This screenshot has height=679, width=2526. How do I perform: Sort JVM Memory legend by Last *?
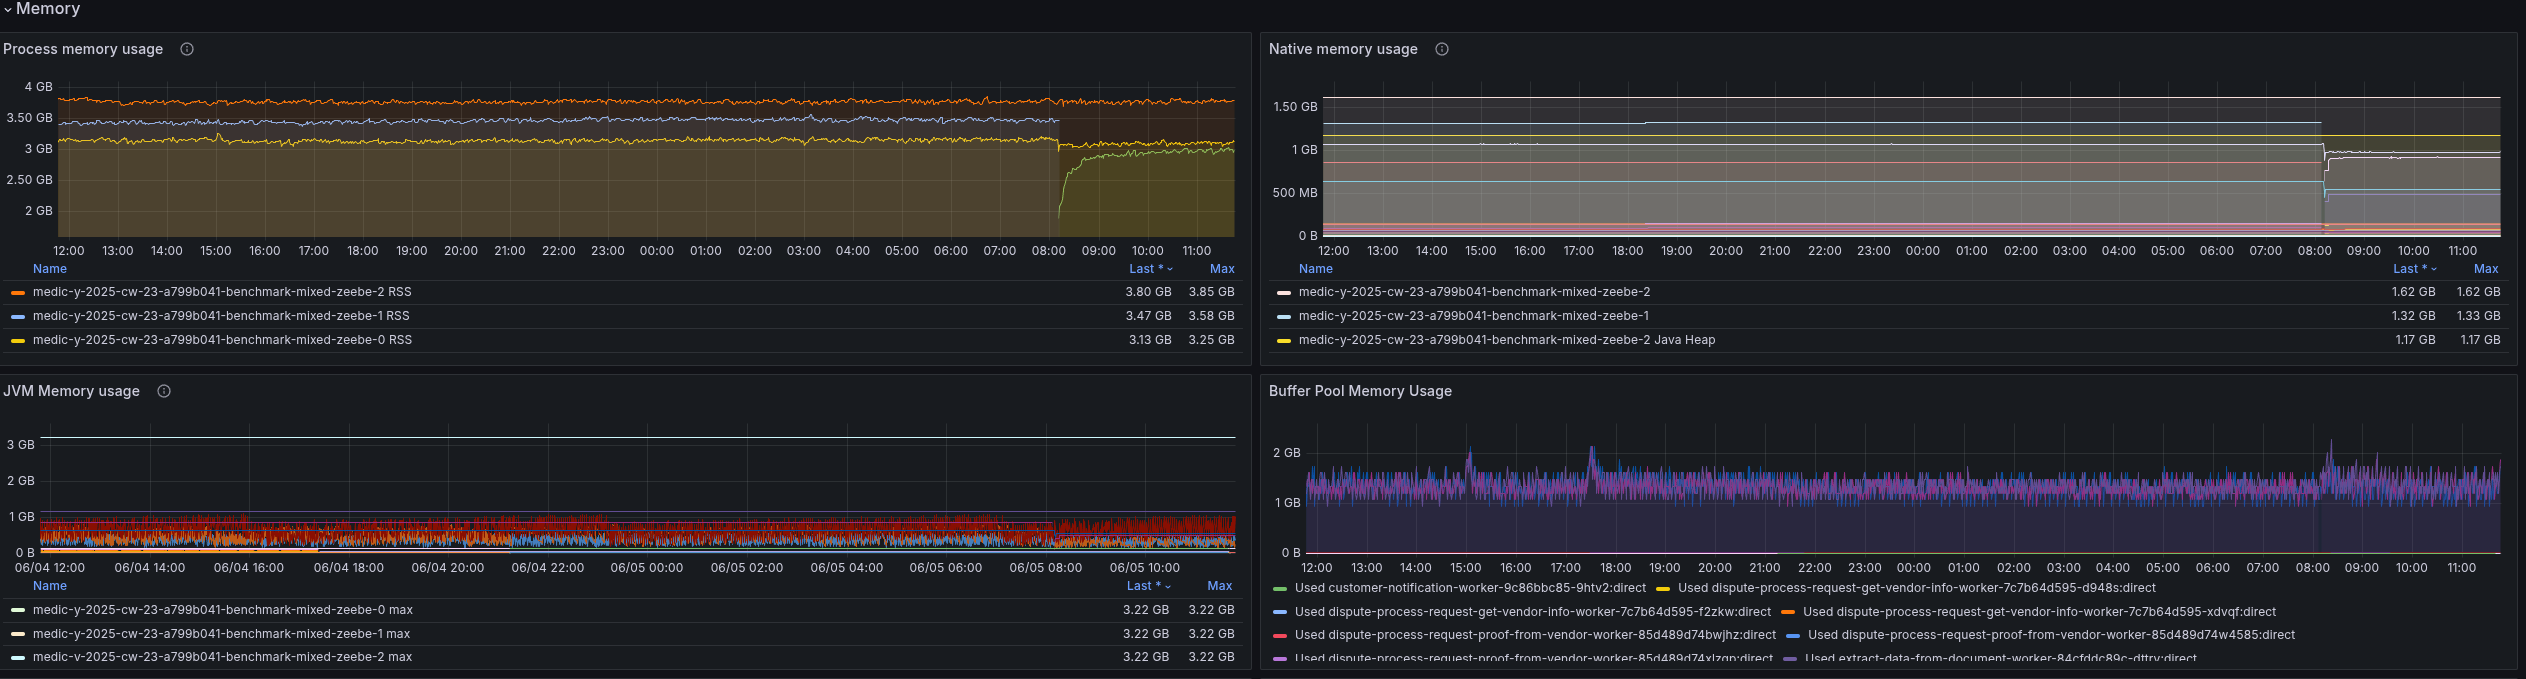point(1149,586)
